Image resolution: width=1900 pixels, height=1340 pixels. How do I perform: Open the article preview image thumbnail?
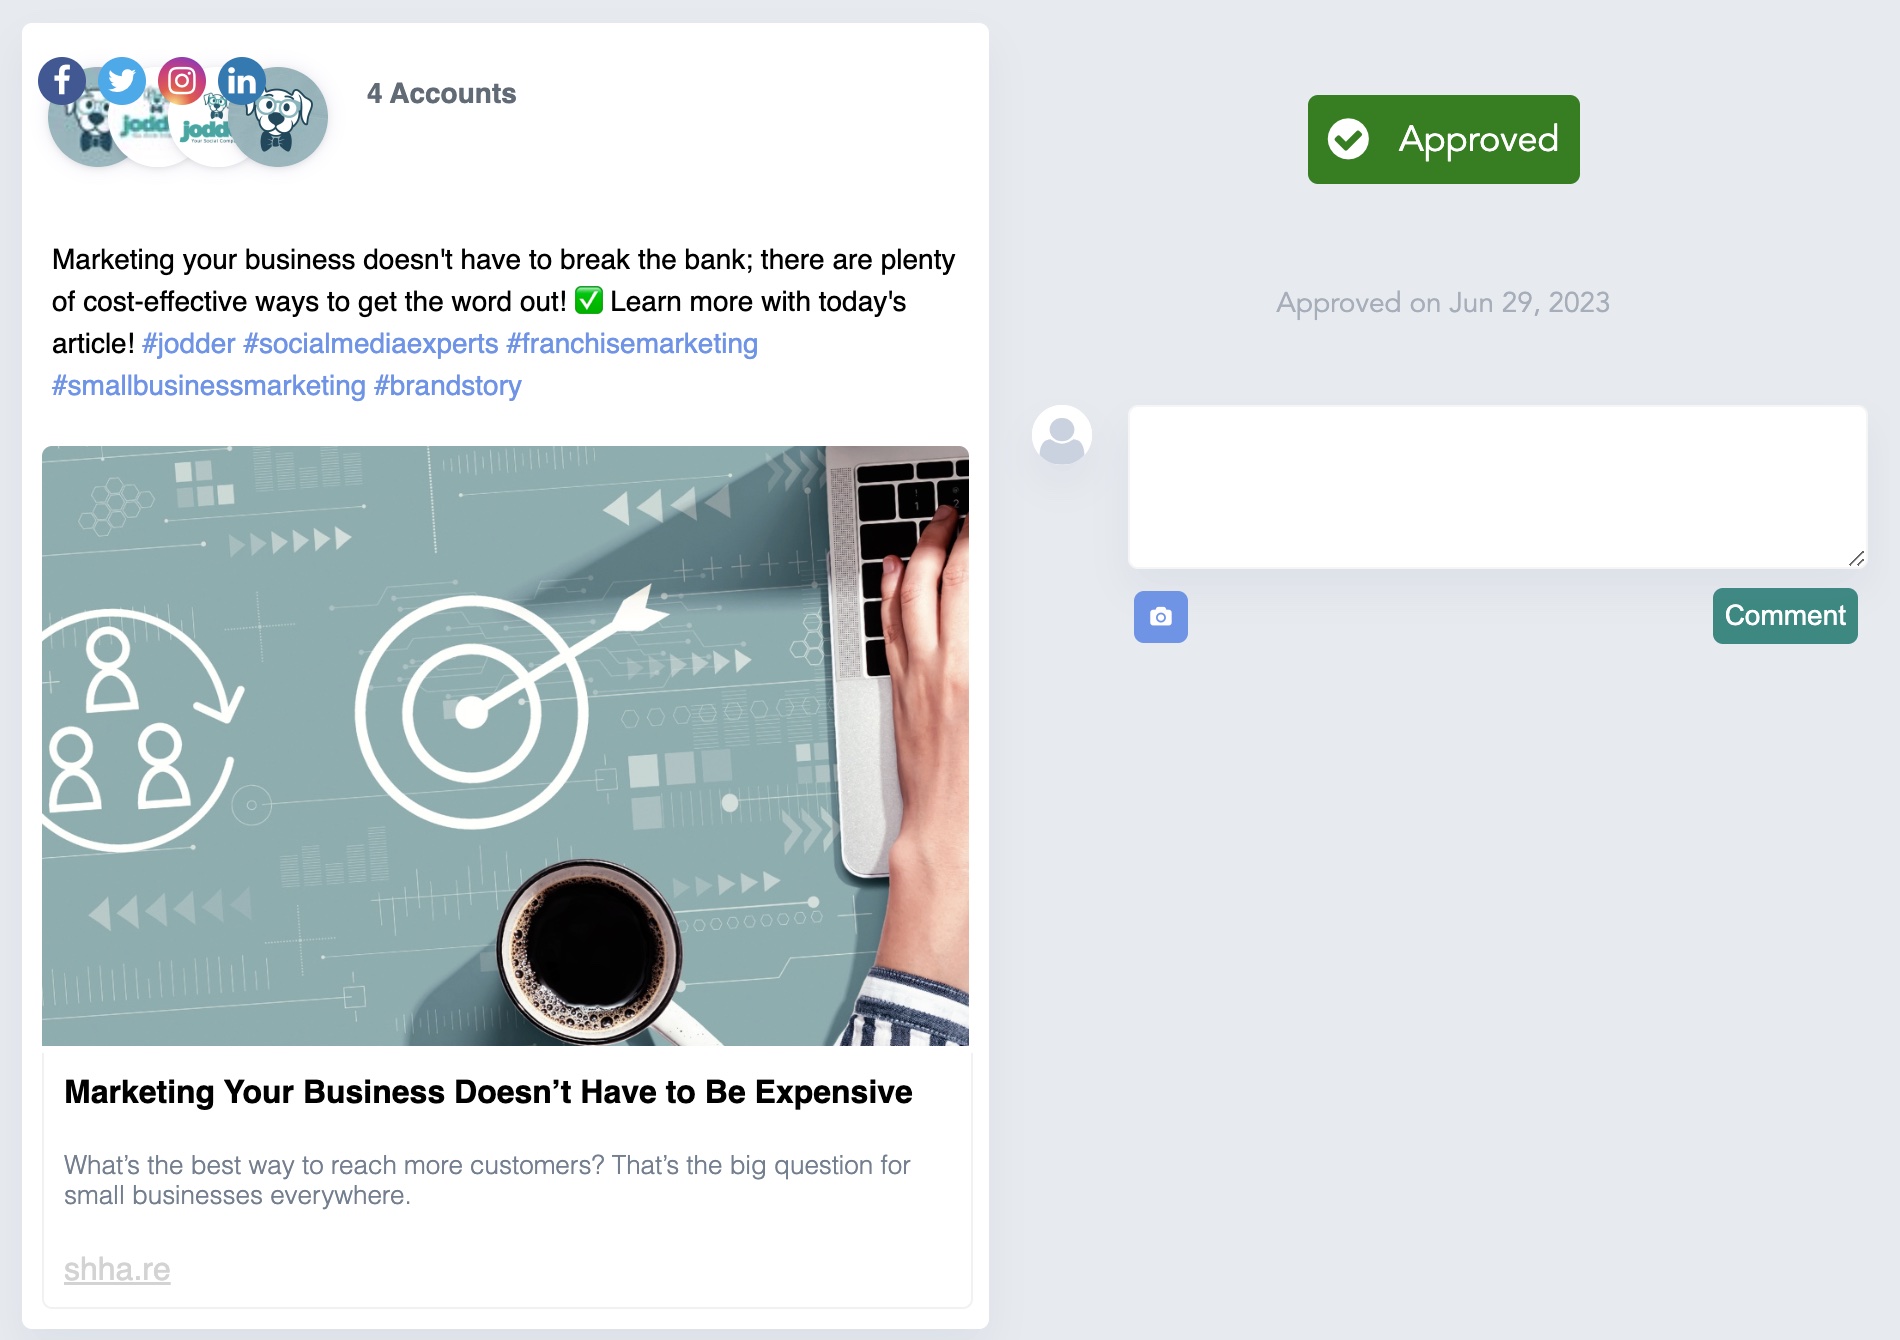tap(506, 746)
